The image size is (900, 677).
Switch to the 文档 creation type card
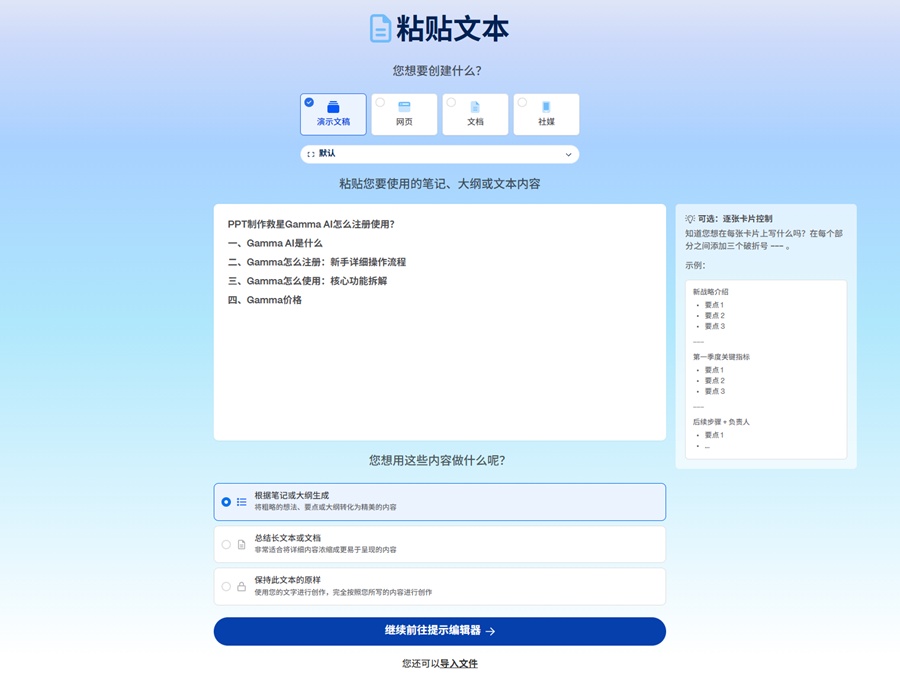[475, 114]
